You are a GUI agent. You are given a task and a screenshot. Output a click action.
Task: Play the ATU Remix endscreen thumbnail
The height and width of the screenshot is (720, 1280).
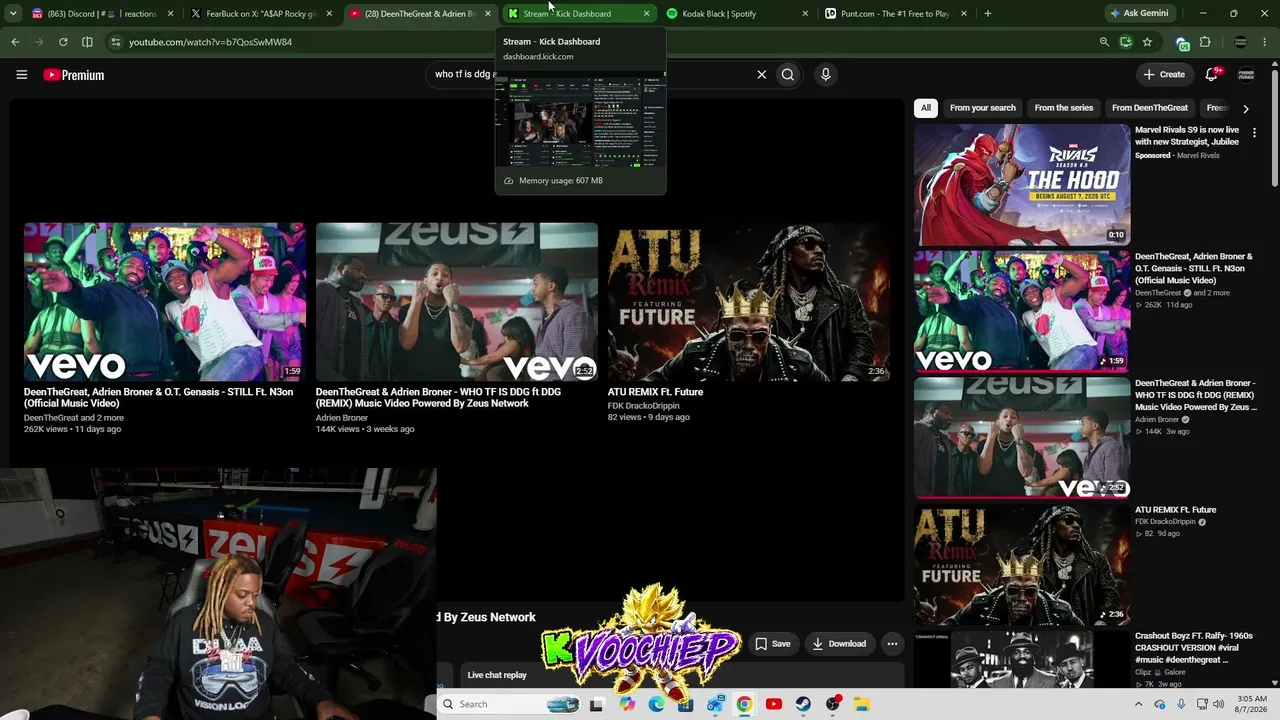tap(749, 302)
